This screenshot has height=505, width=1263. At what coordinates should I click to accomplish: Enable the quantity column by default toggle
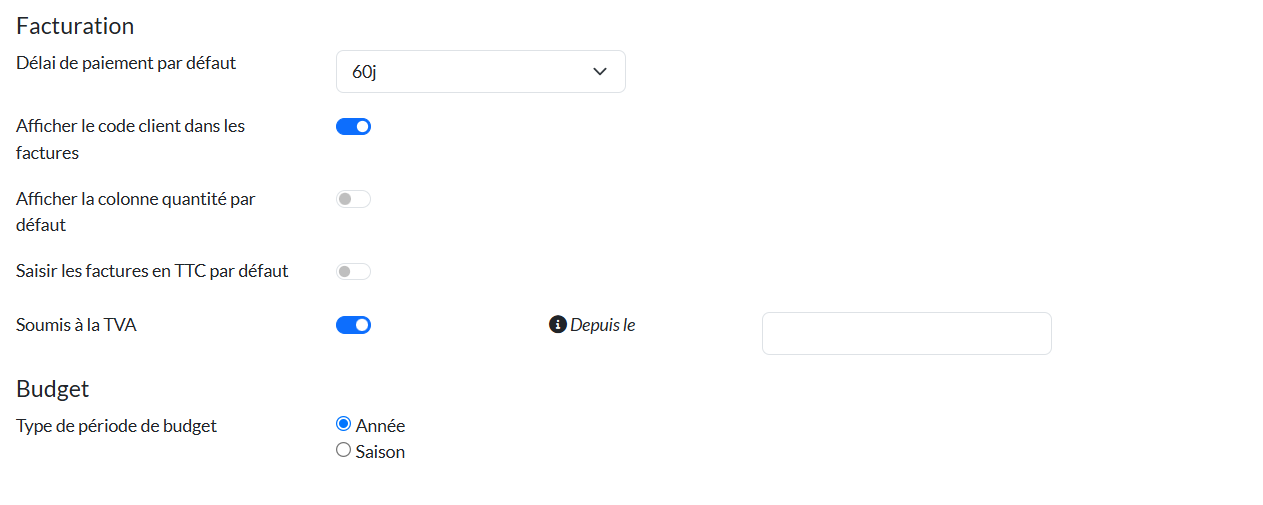pyautogui.click(x=353, y=199)
